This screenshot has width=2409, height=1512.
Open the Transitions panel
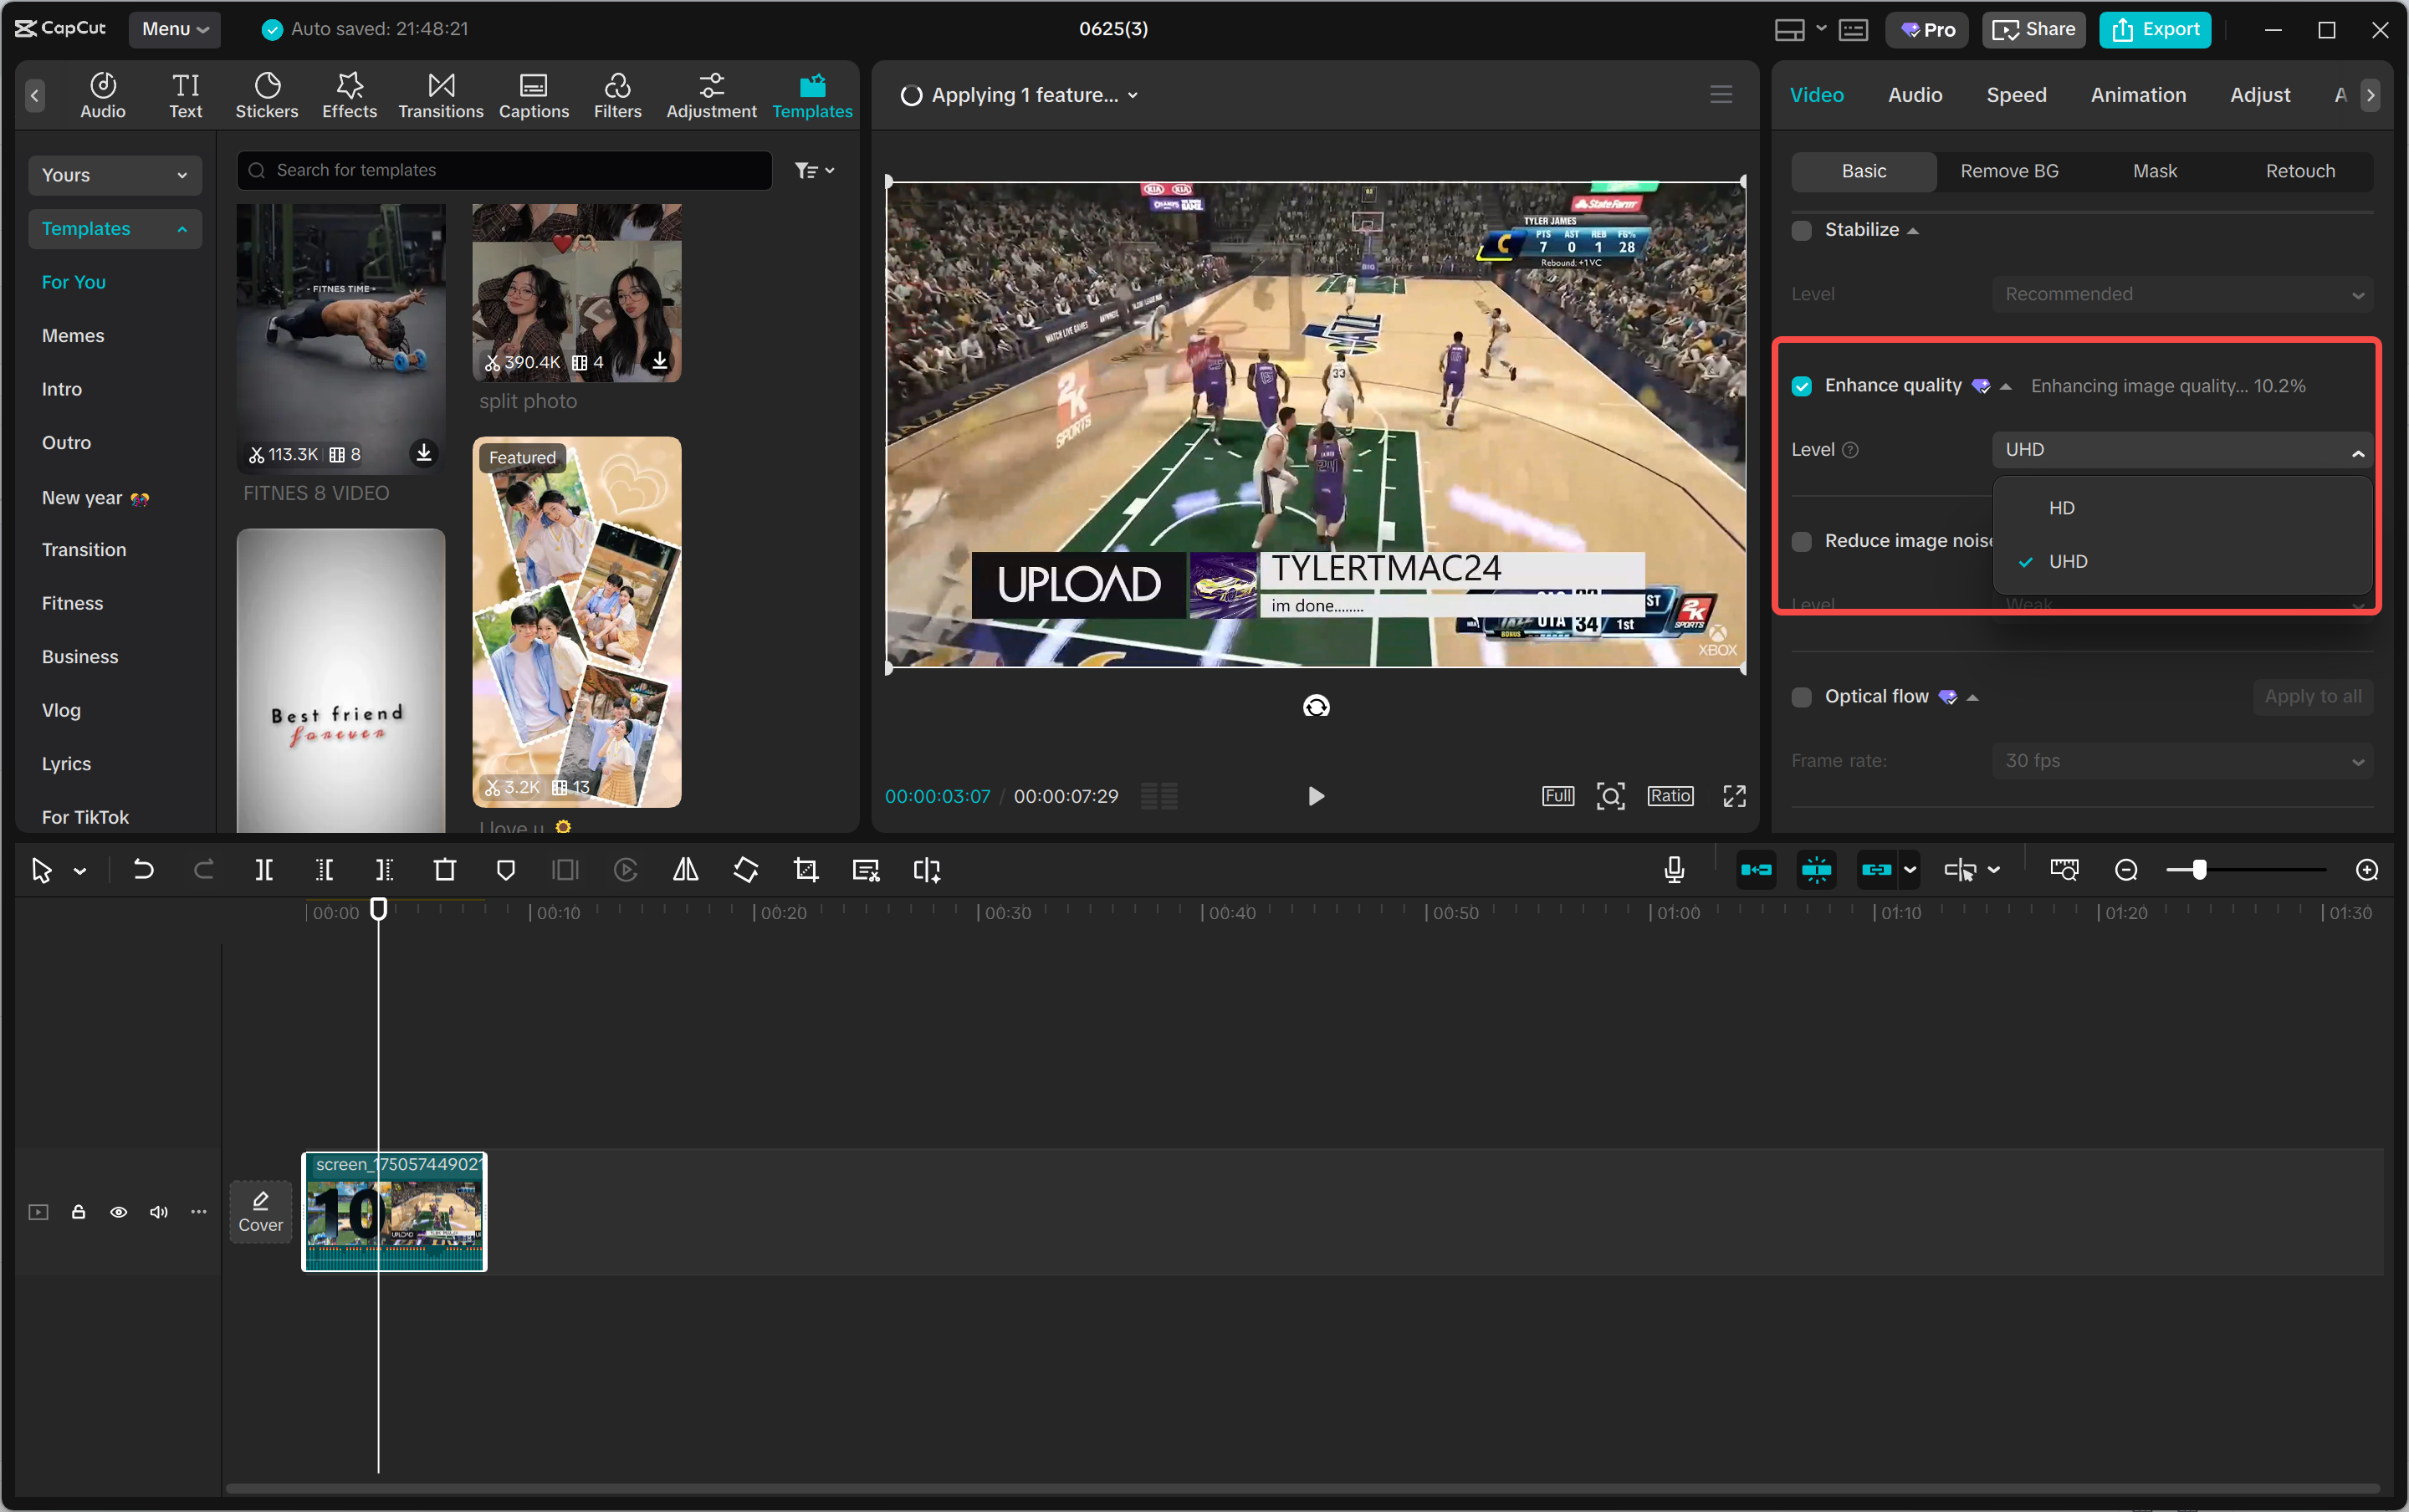coord(440,94)
